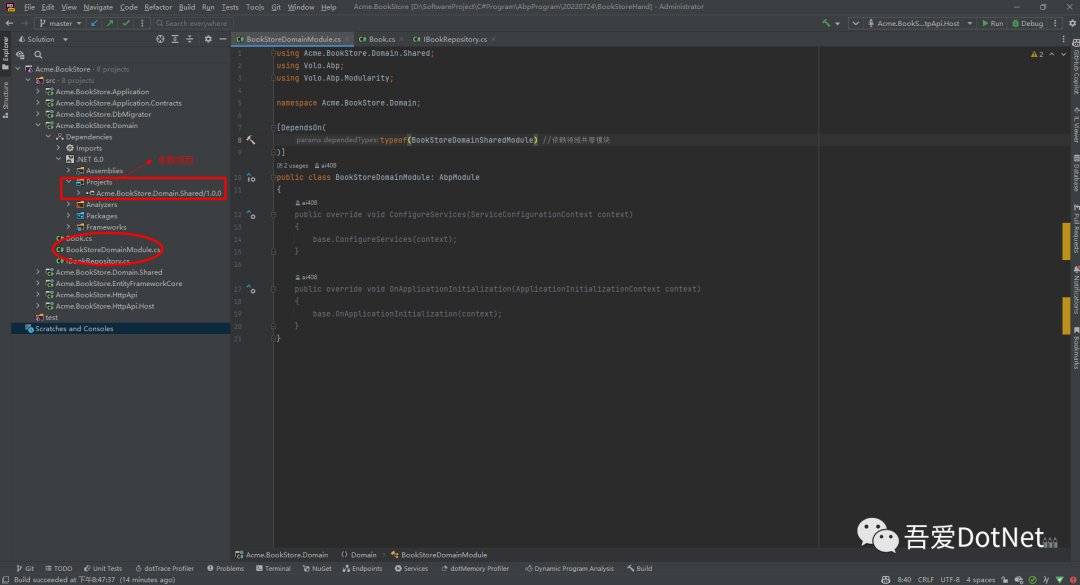Click the Run button
Screen dimensions: 1080x585
(993, 23)
